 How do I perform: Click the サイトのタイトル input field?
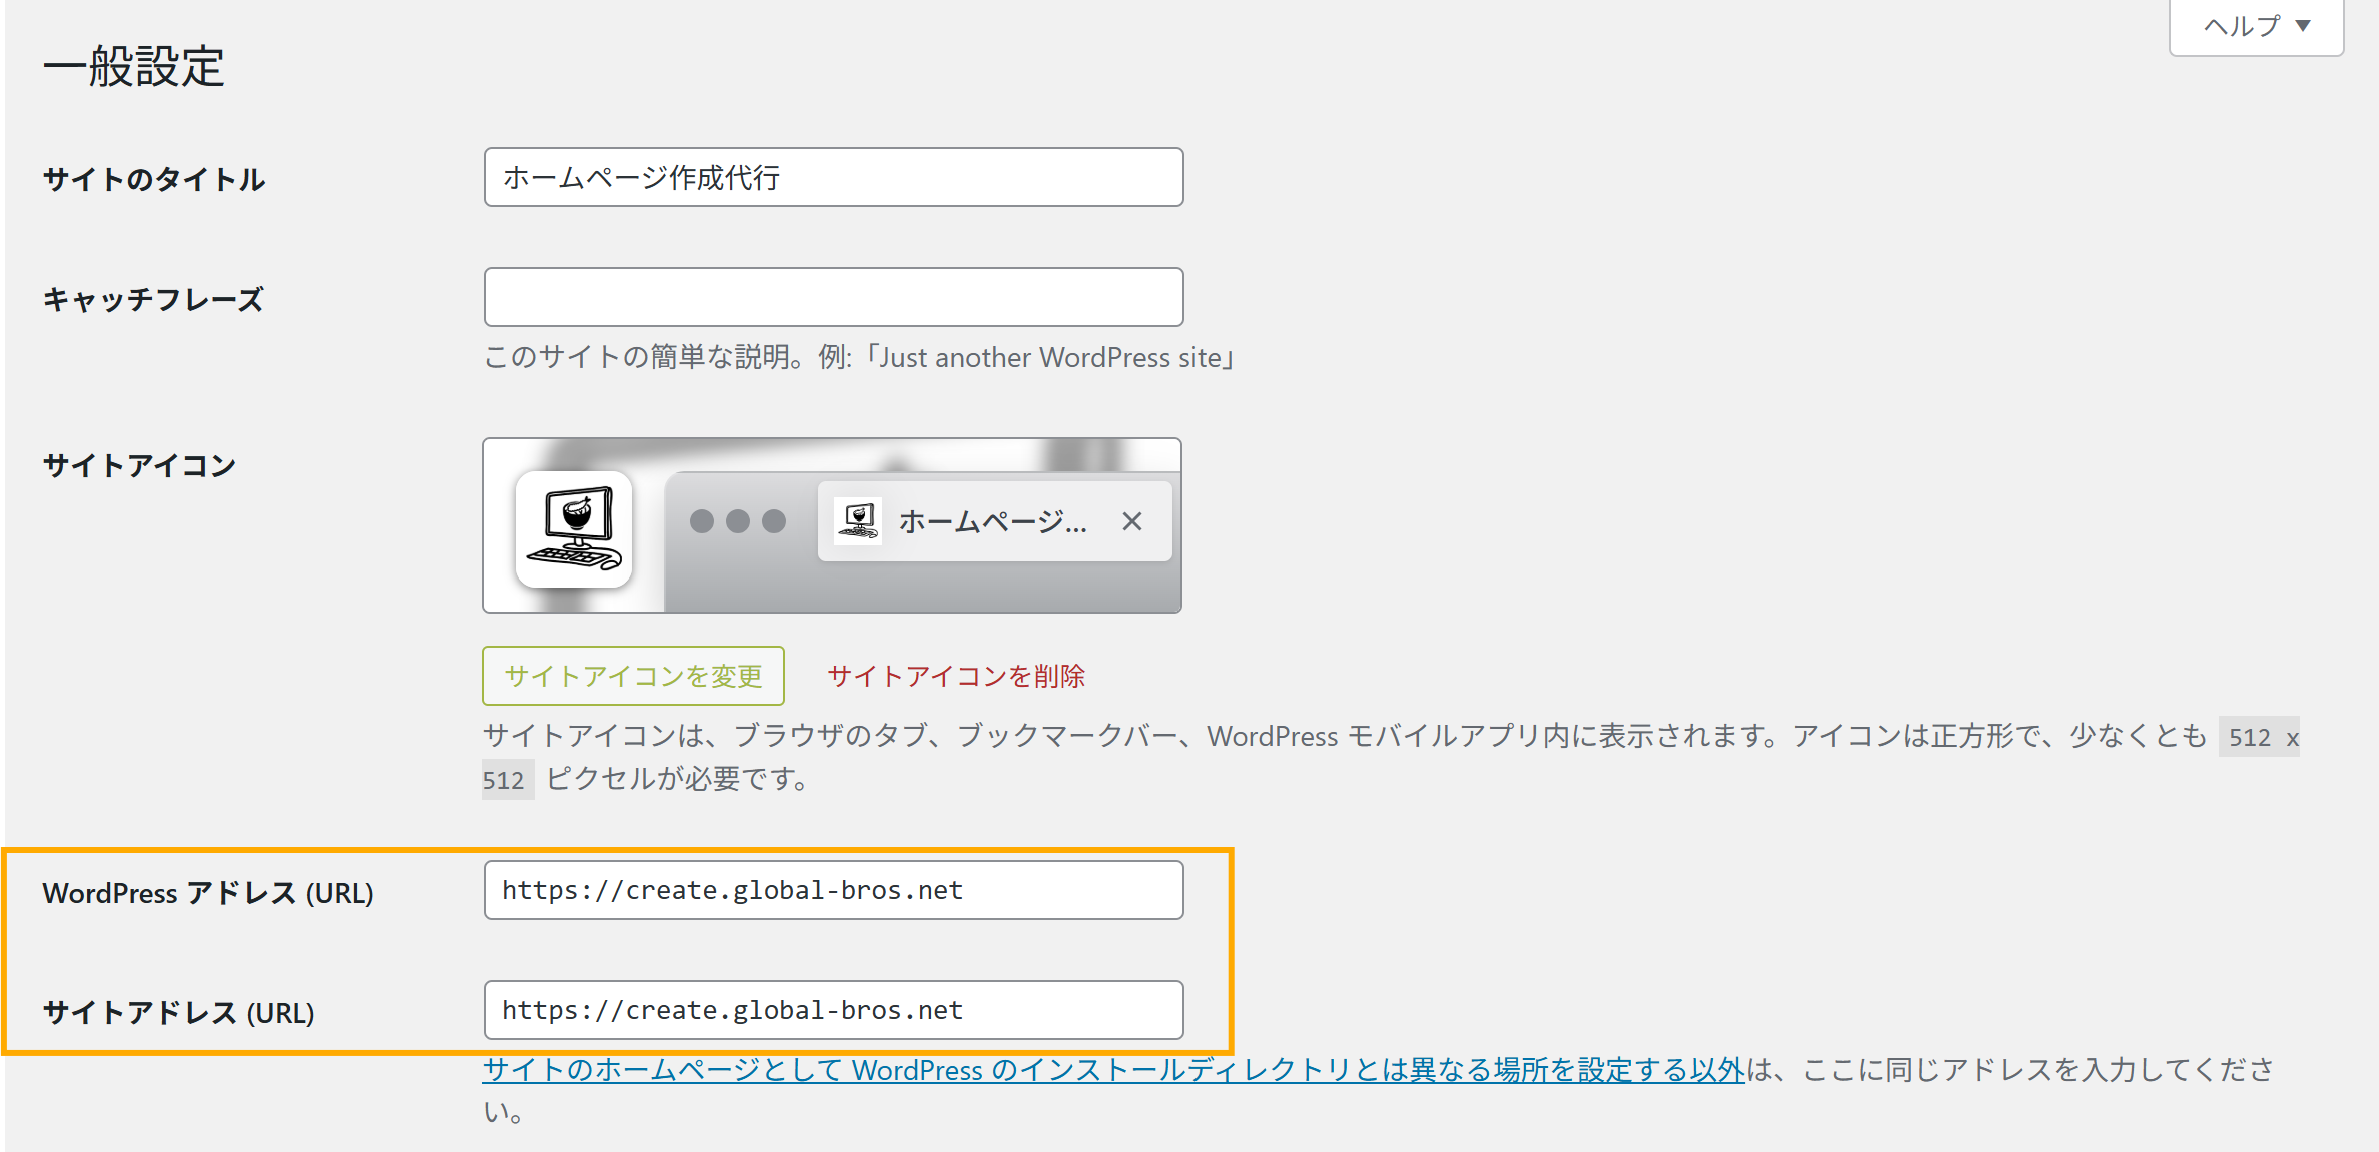(x=833, y=178)
